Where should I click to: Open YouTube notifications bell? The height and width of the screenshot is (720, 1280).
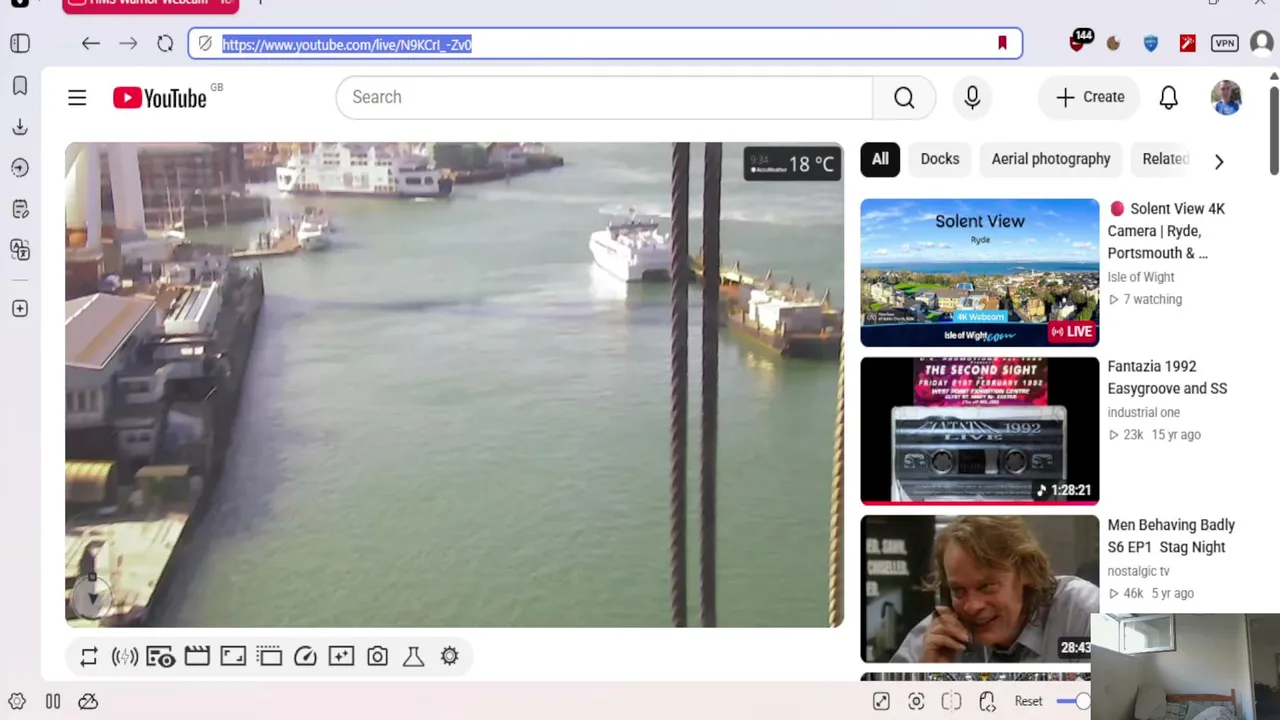pyautogui.click(x=1168, y=97)
